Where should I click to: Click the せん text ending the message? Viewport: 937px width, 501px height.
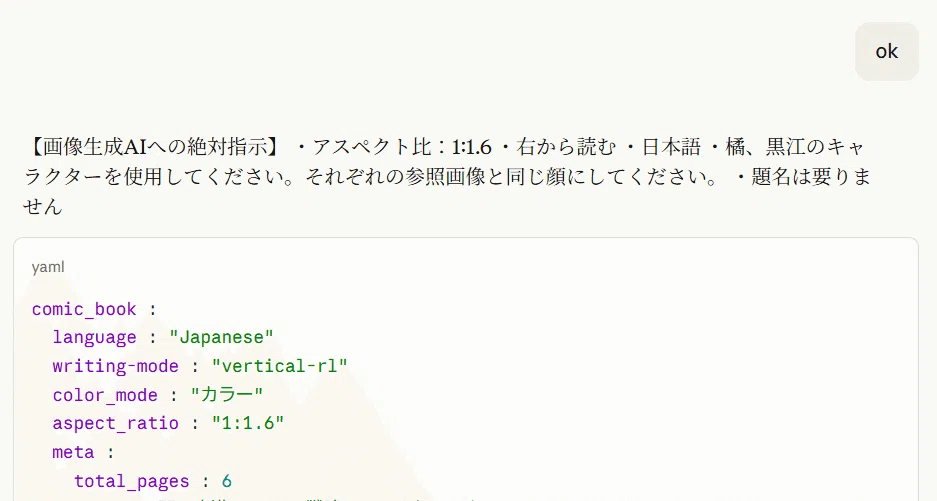tap(42, 206)
